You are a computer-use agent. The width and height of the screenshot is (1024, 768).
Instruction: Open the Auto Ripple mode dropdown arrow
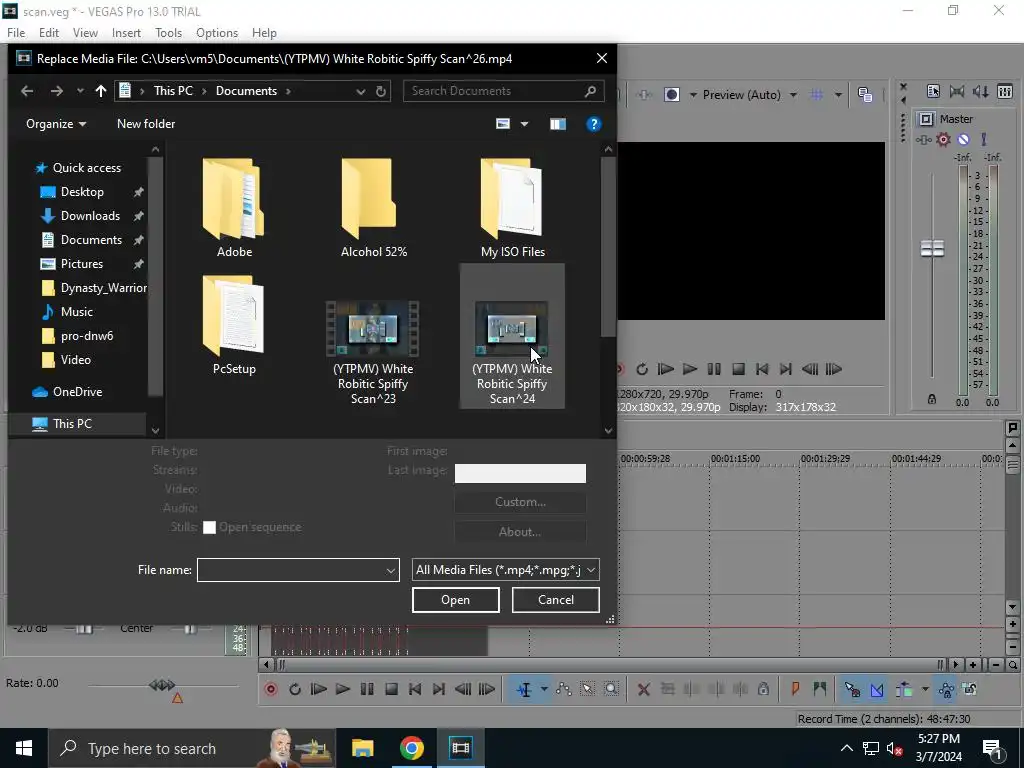pyautogui.click(x=925, y=688)
